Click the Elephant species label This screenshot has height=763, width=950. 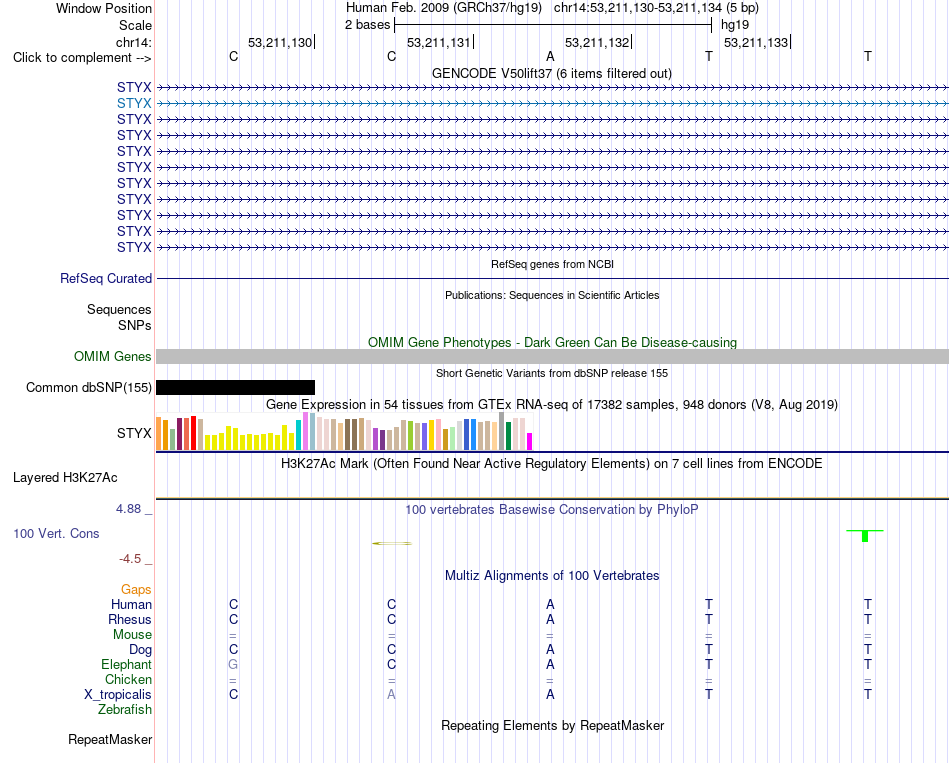pos(126,664)
